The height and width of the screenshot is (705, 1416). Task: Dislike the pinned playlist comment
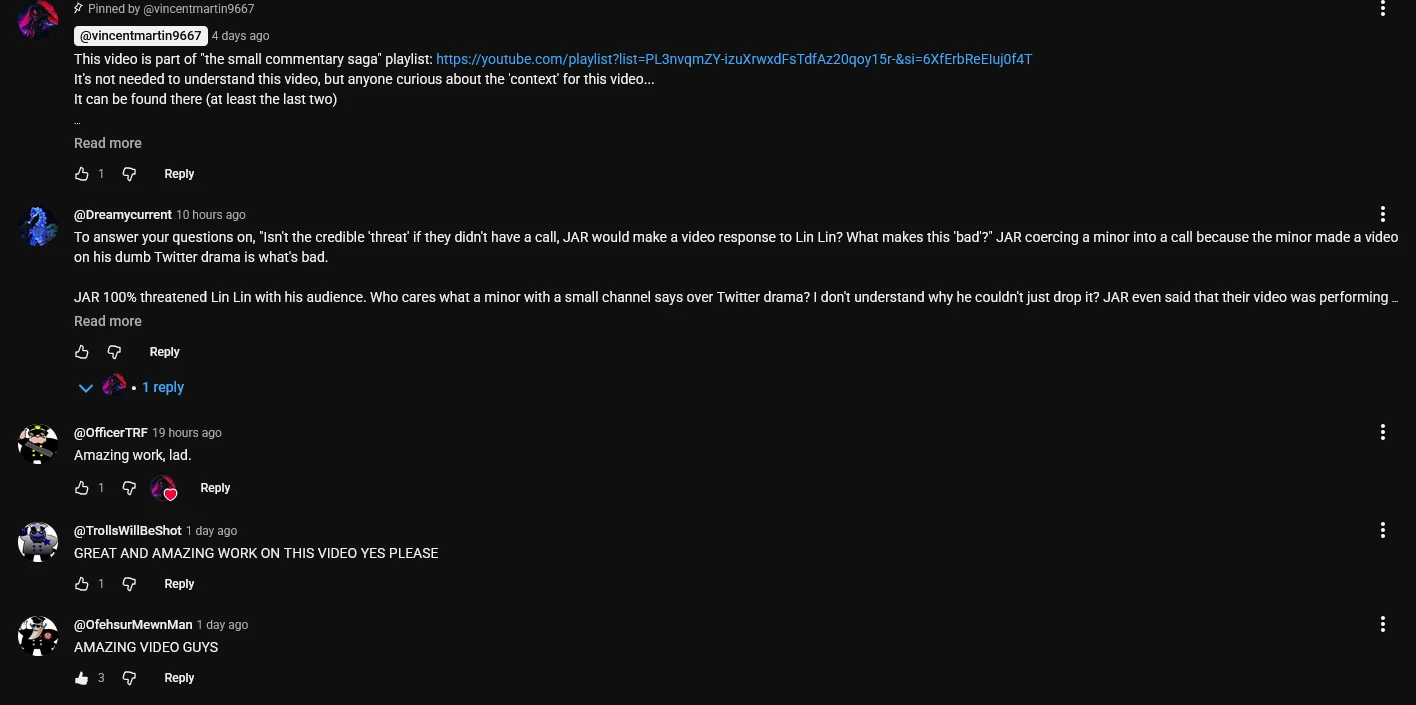(129, 174)
